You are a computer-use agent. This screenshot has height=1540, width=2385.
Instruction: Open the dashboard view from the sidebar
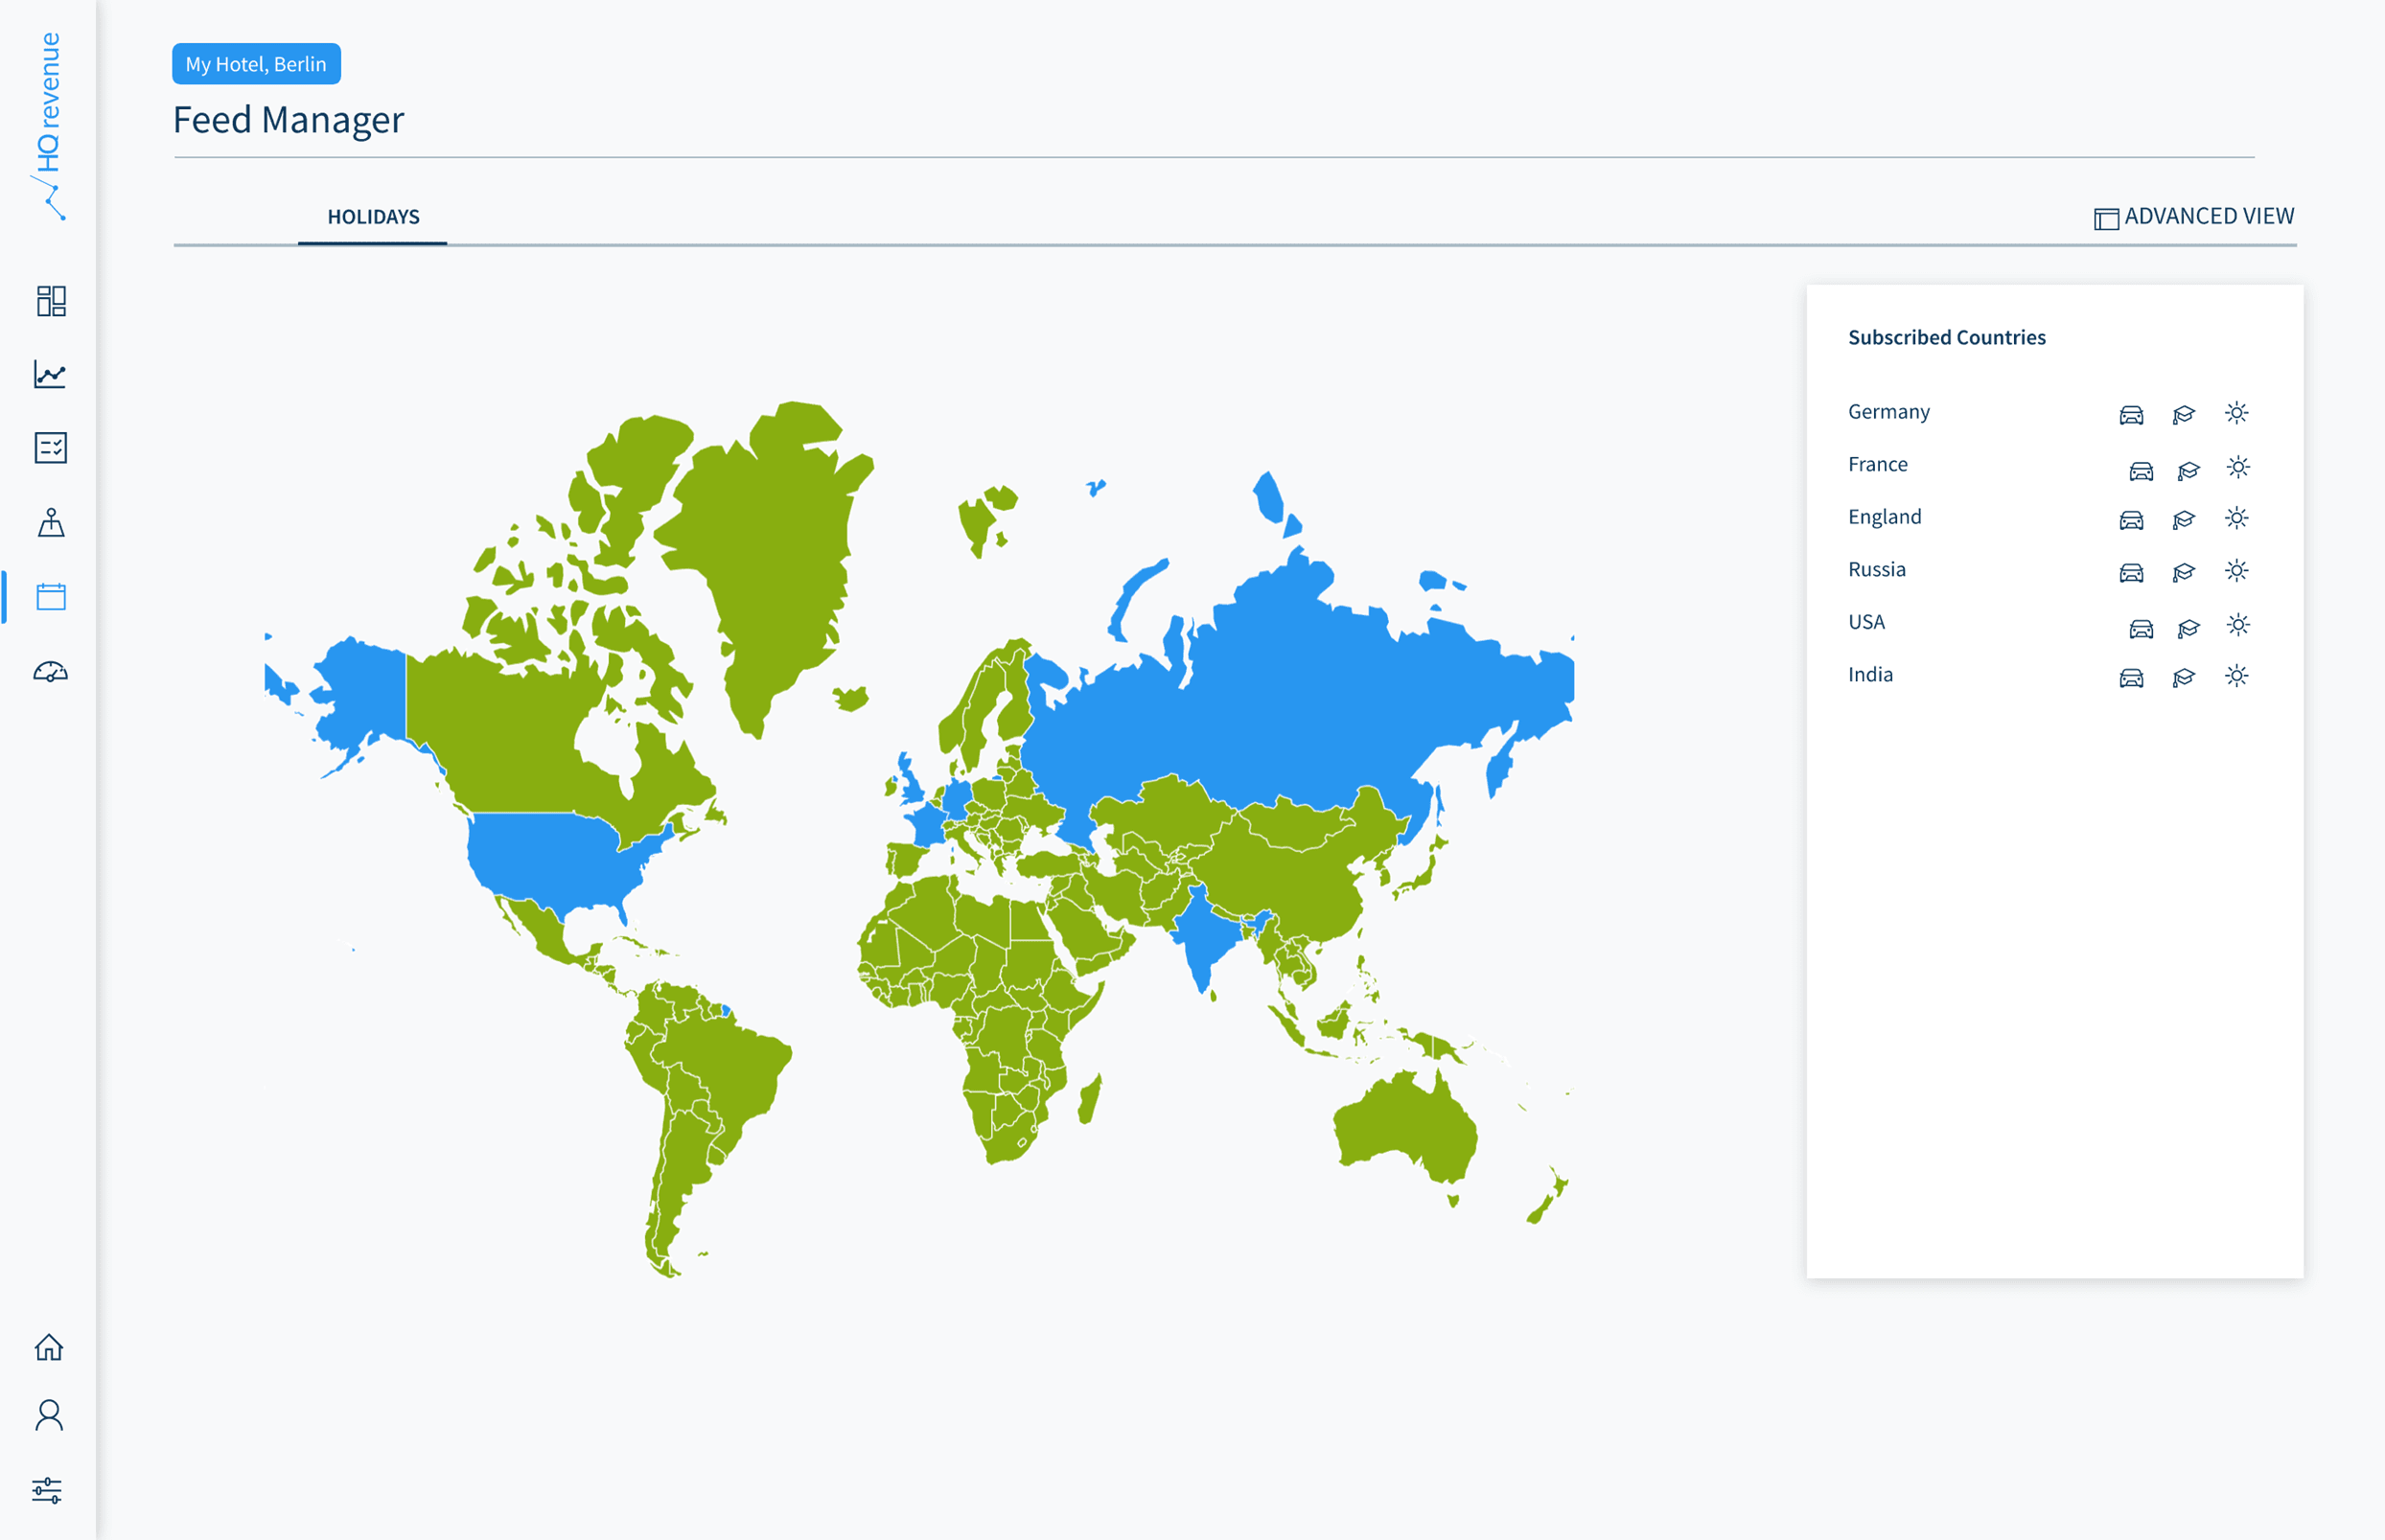pyautogui.click(x=51, y=301)
